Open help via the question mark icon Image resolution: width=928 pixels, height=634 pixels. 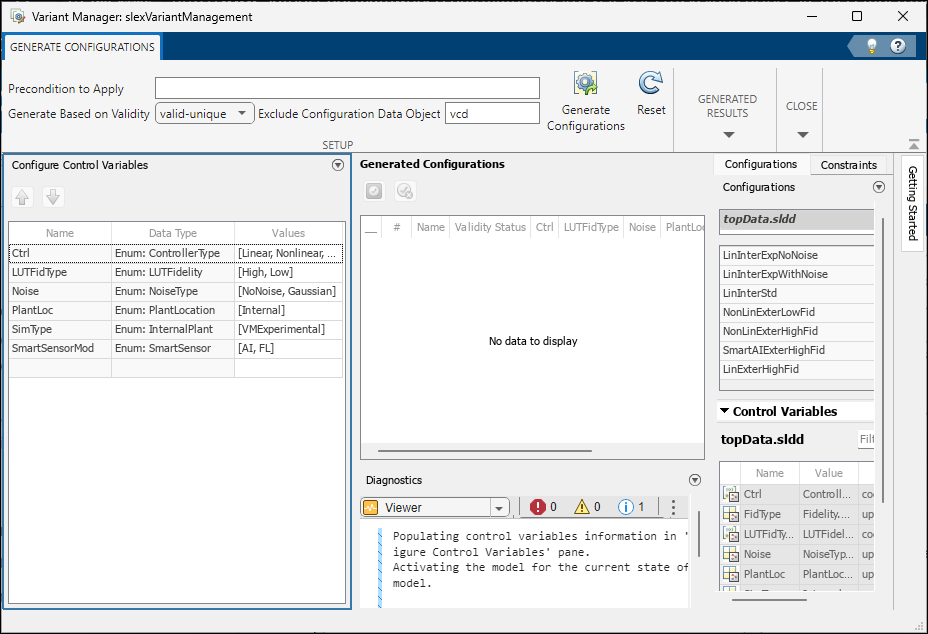(898, 45)
